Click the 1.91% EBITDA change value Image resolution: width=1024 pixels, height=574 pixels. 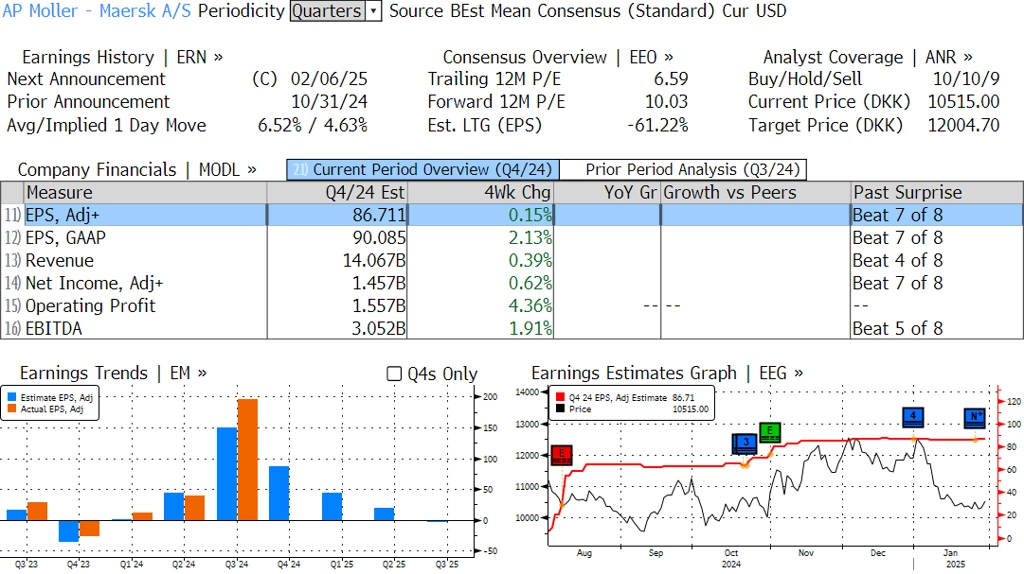pyautogui.click(x=530, y=328)
